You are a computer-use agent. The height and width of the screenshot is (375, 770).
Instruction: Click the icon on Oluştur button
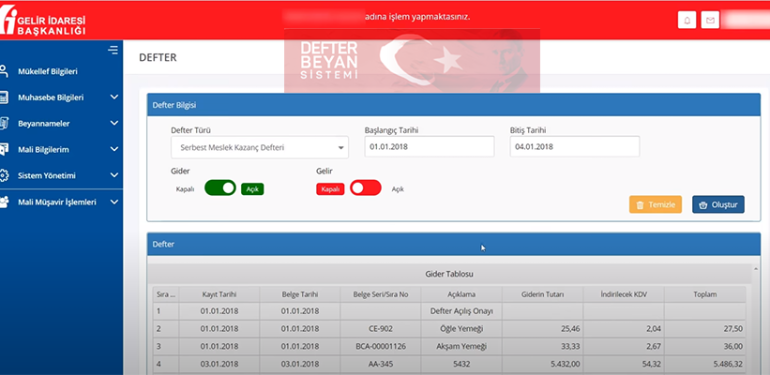tap(703, 205)
